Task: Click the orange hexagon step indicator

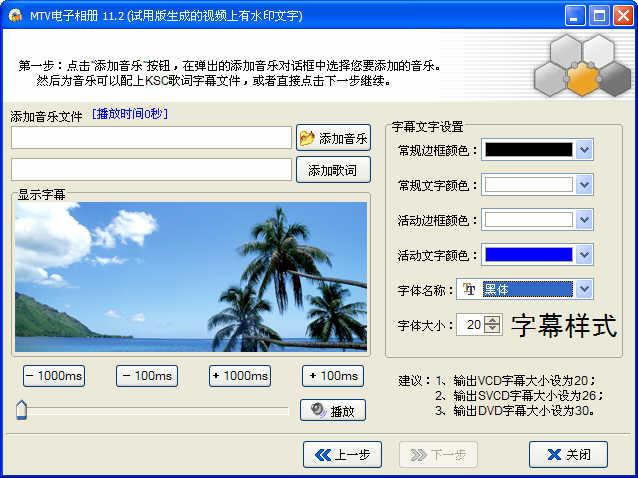Action: [582, 79]
